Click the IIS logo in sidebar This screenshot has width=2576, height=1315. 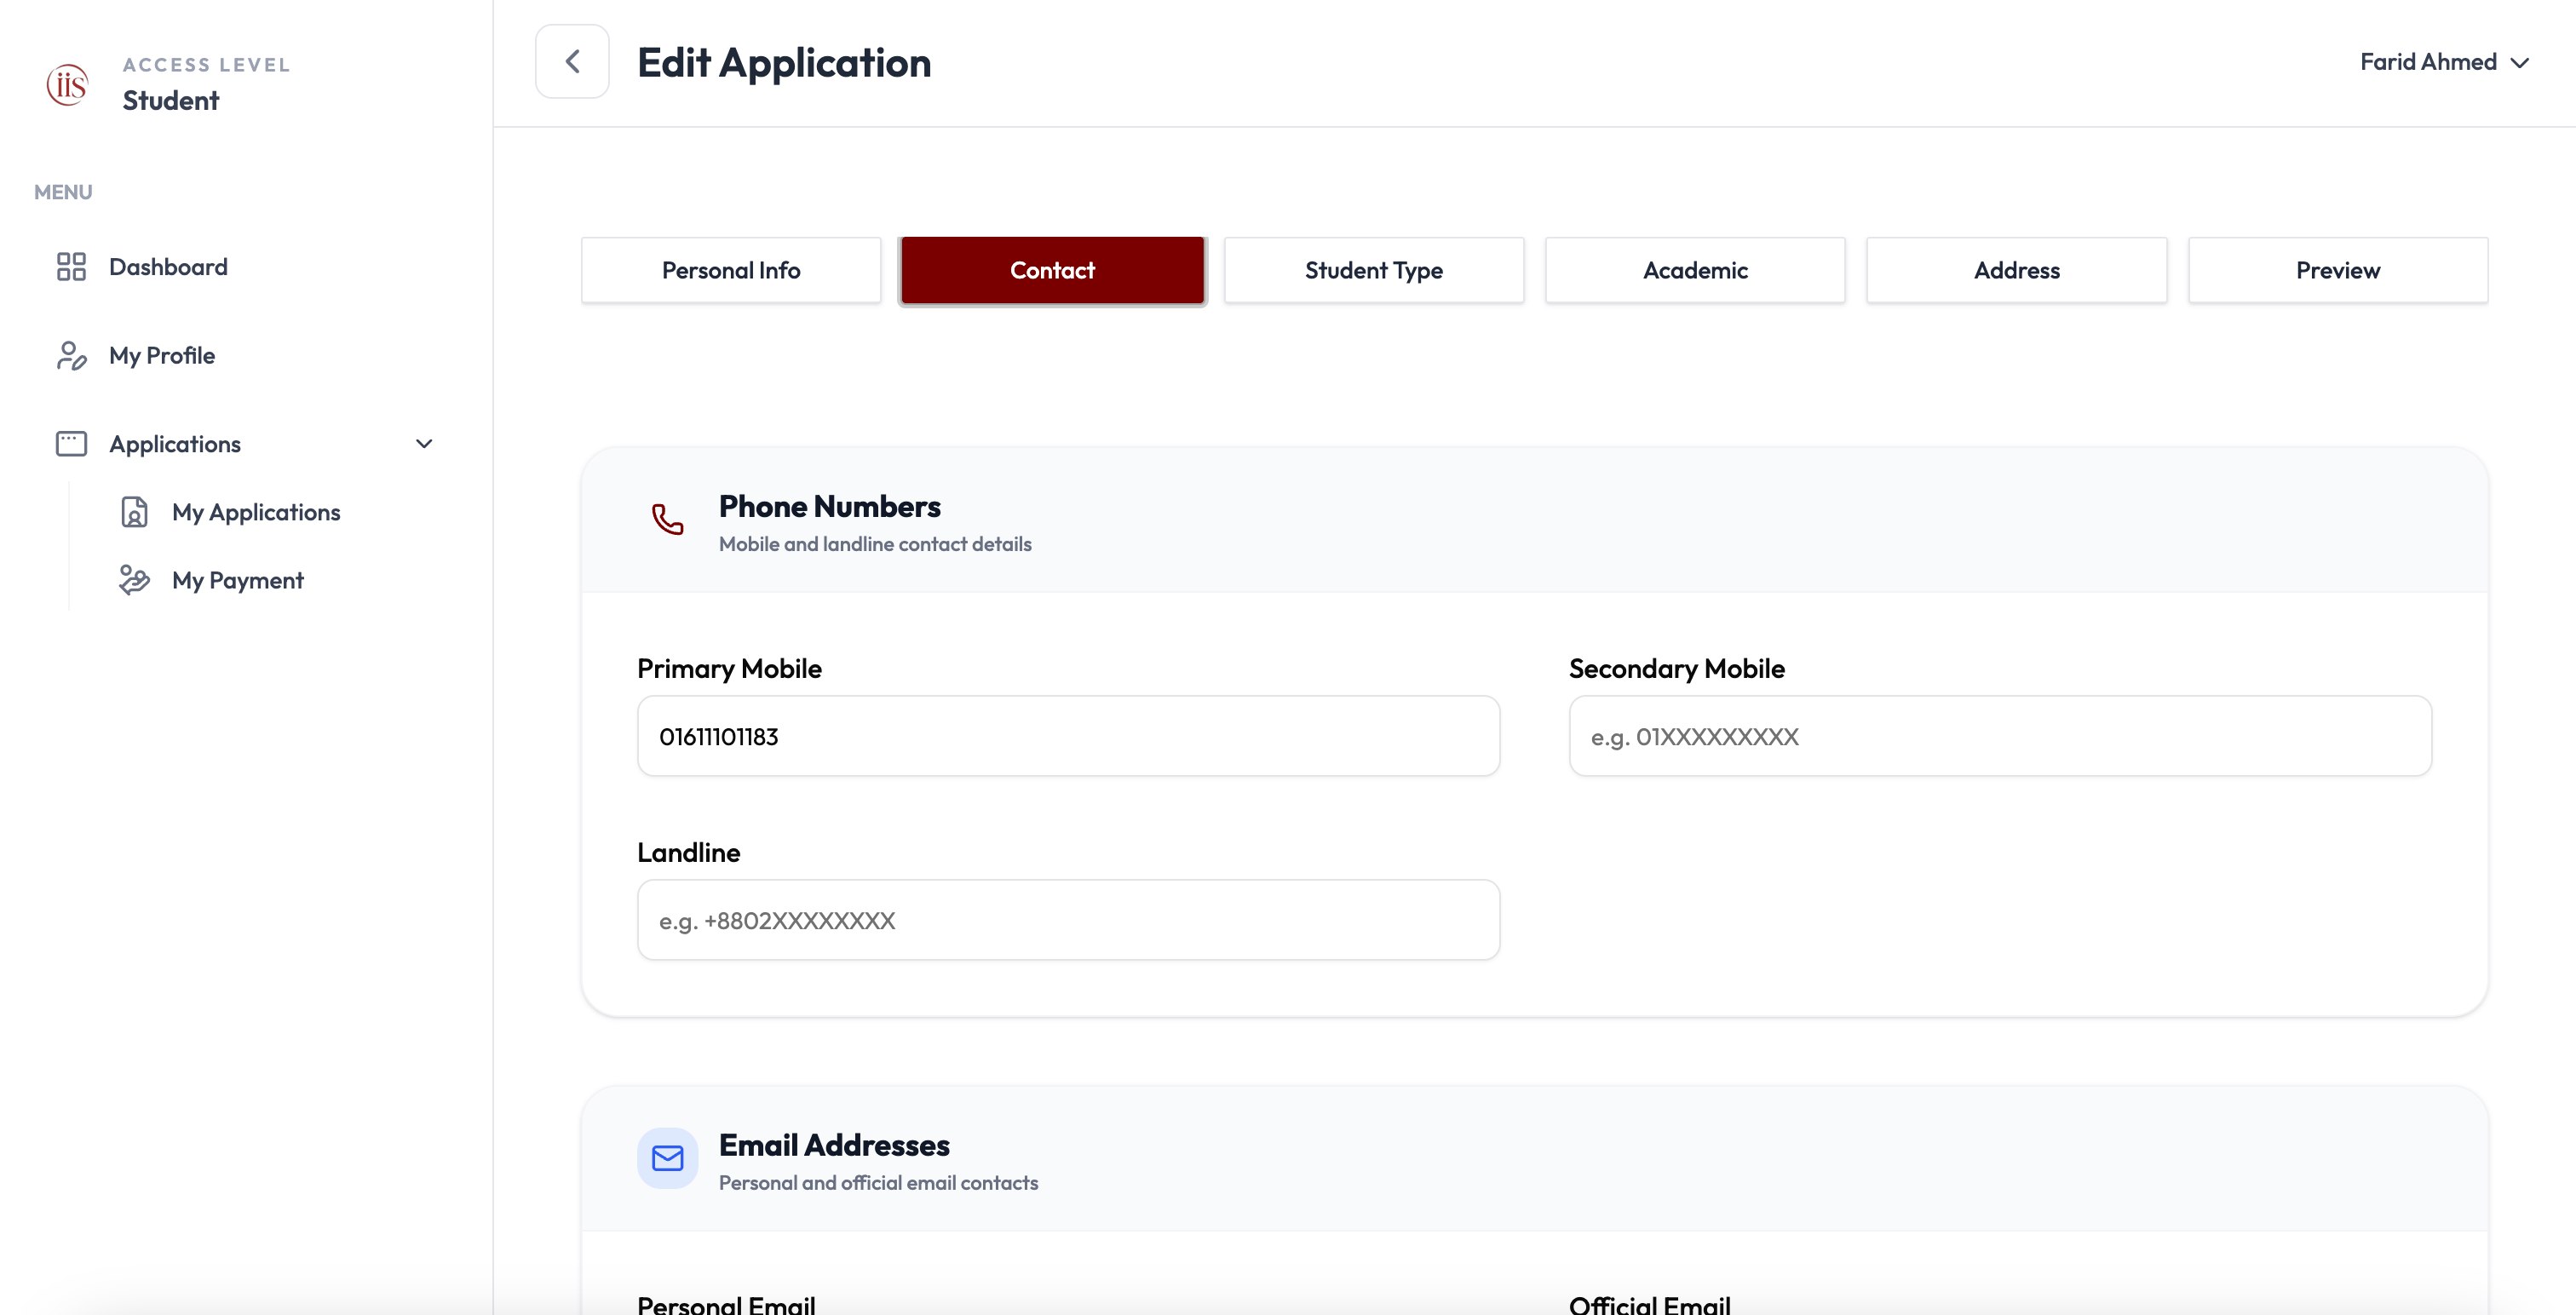[67, 84]
